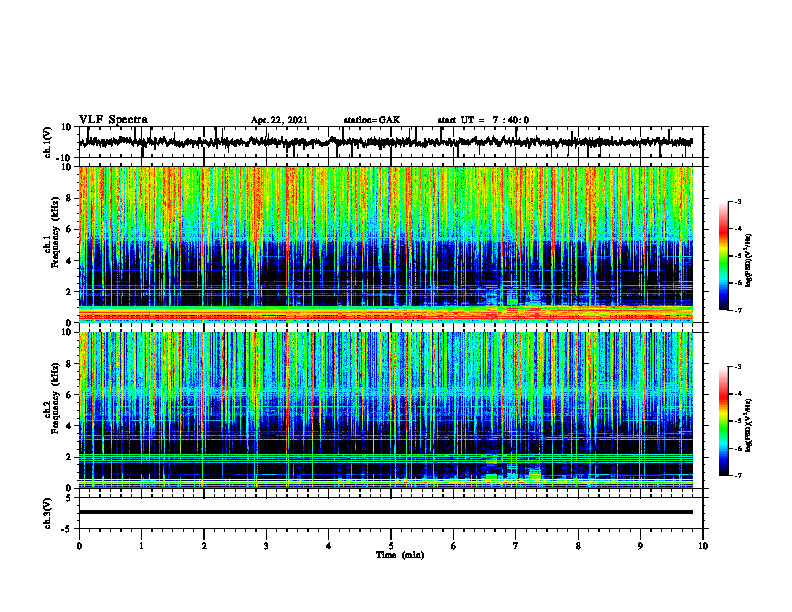Screen dimensions: 792x612
Task: Click the ch.2 PSD color scale bar
Action: (x=723, y=421)
